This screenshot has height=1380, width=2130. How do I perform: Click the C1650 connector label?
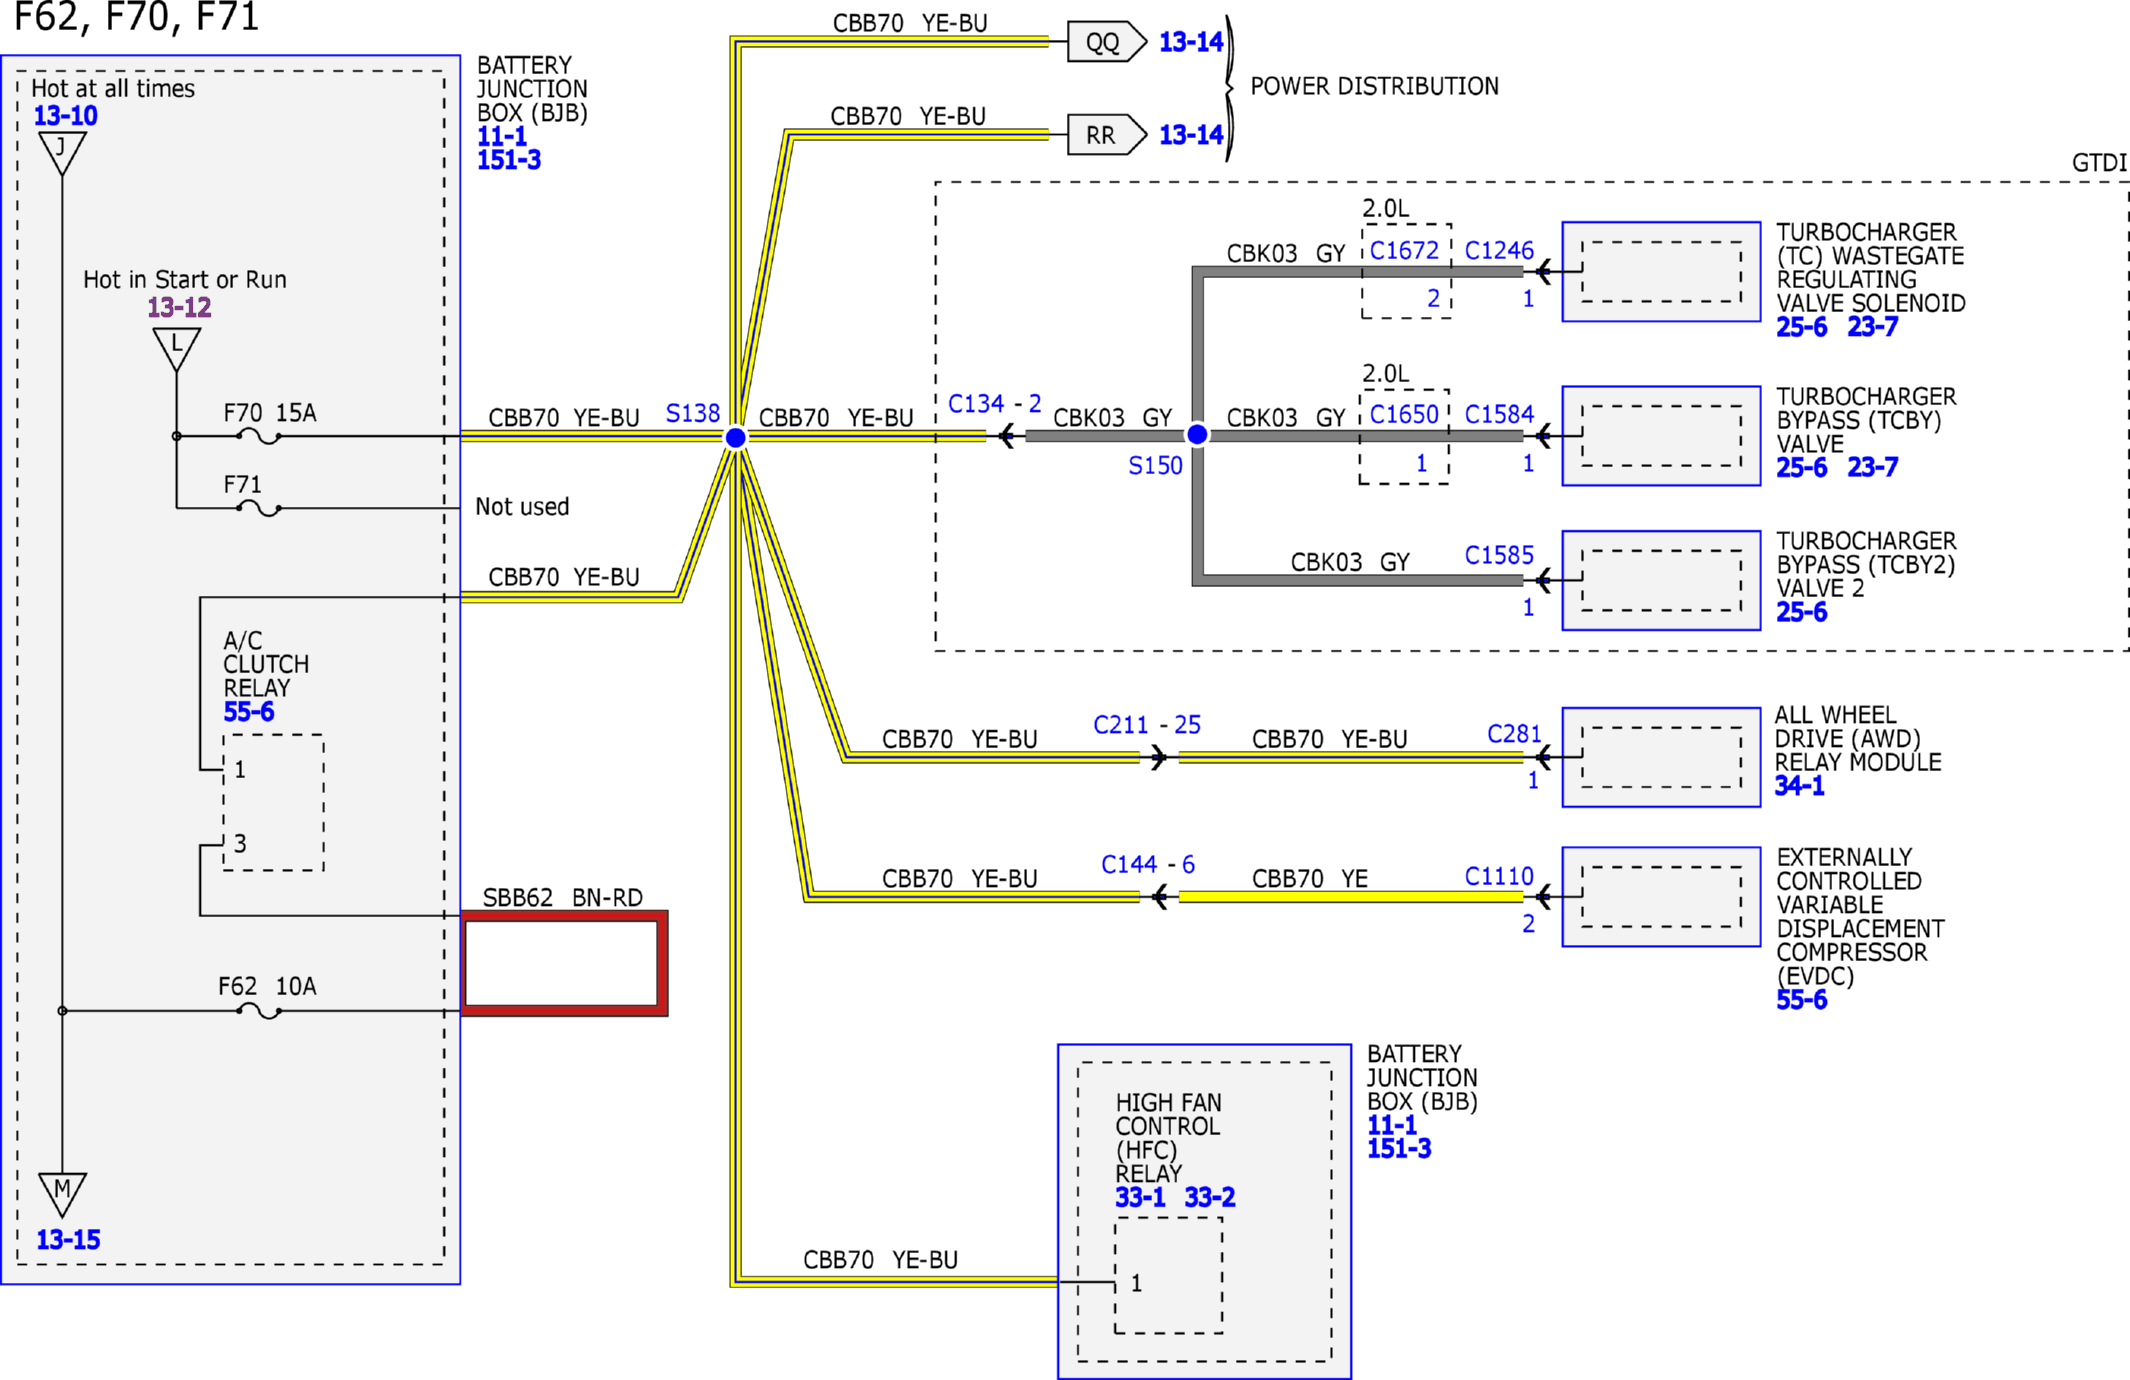pos(1404,415)
